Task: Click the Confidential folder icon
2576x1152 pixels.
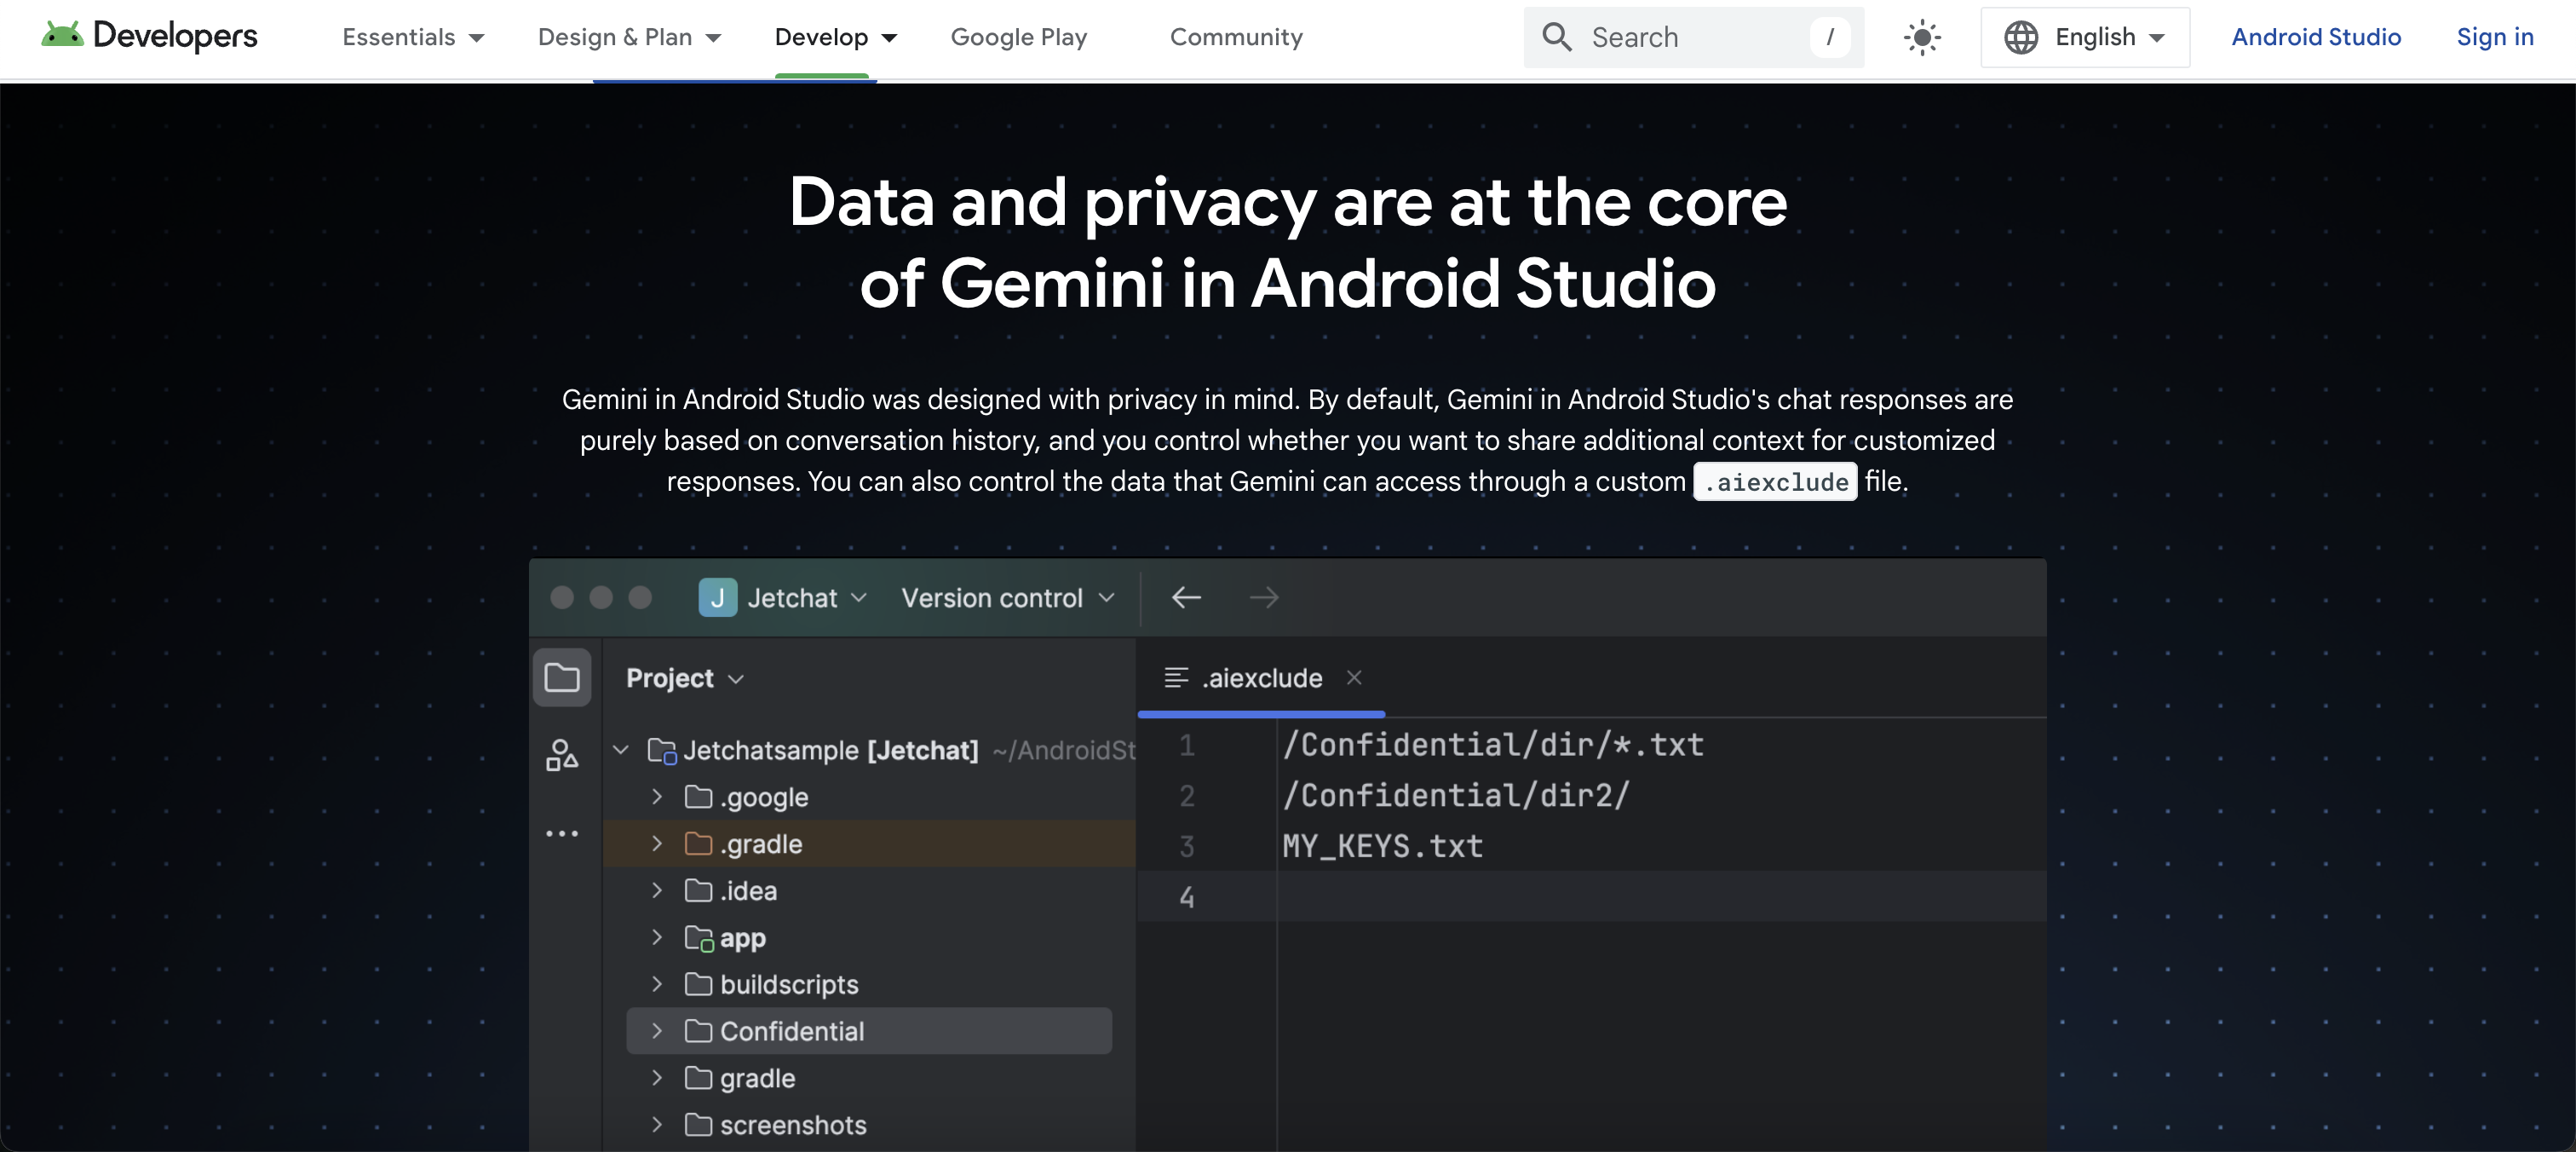Action: 698,1031
